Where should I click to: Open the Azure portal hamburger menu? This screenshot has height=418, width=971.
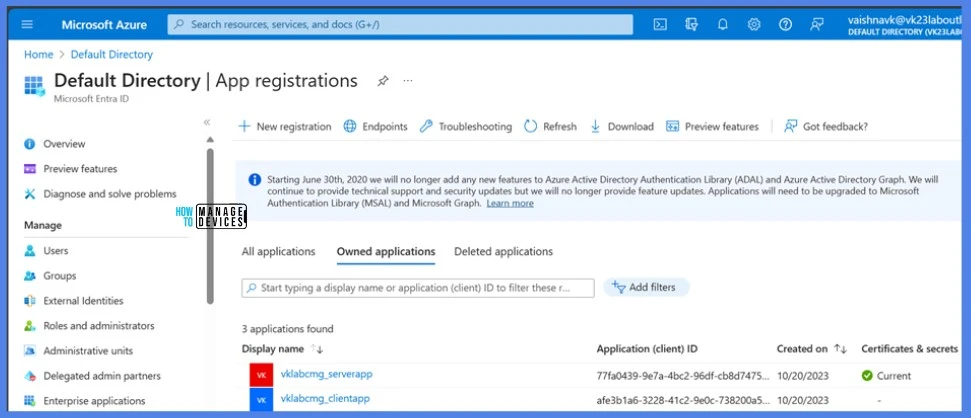coord(27,25)
